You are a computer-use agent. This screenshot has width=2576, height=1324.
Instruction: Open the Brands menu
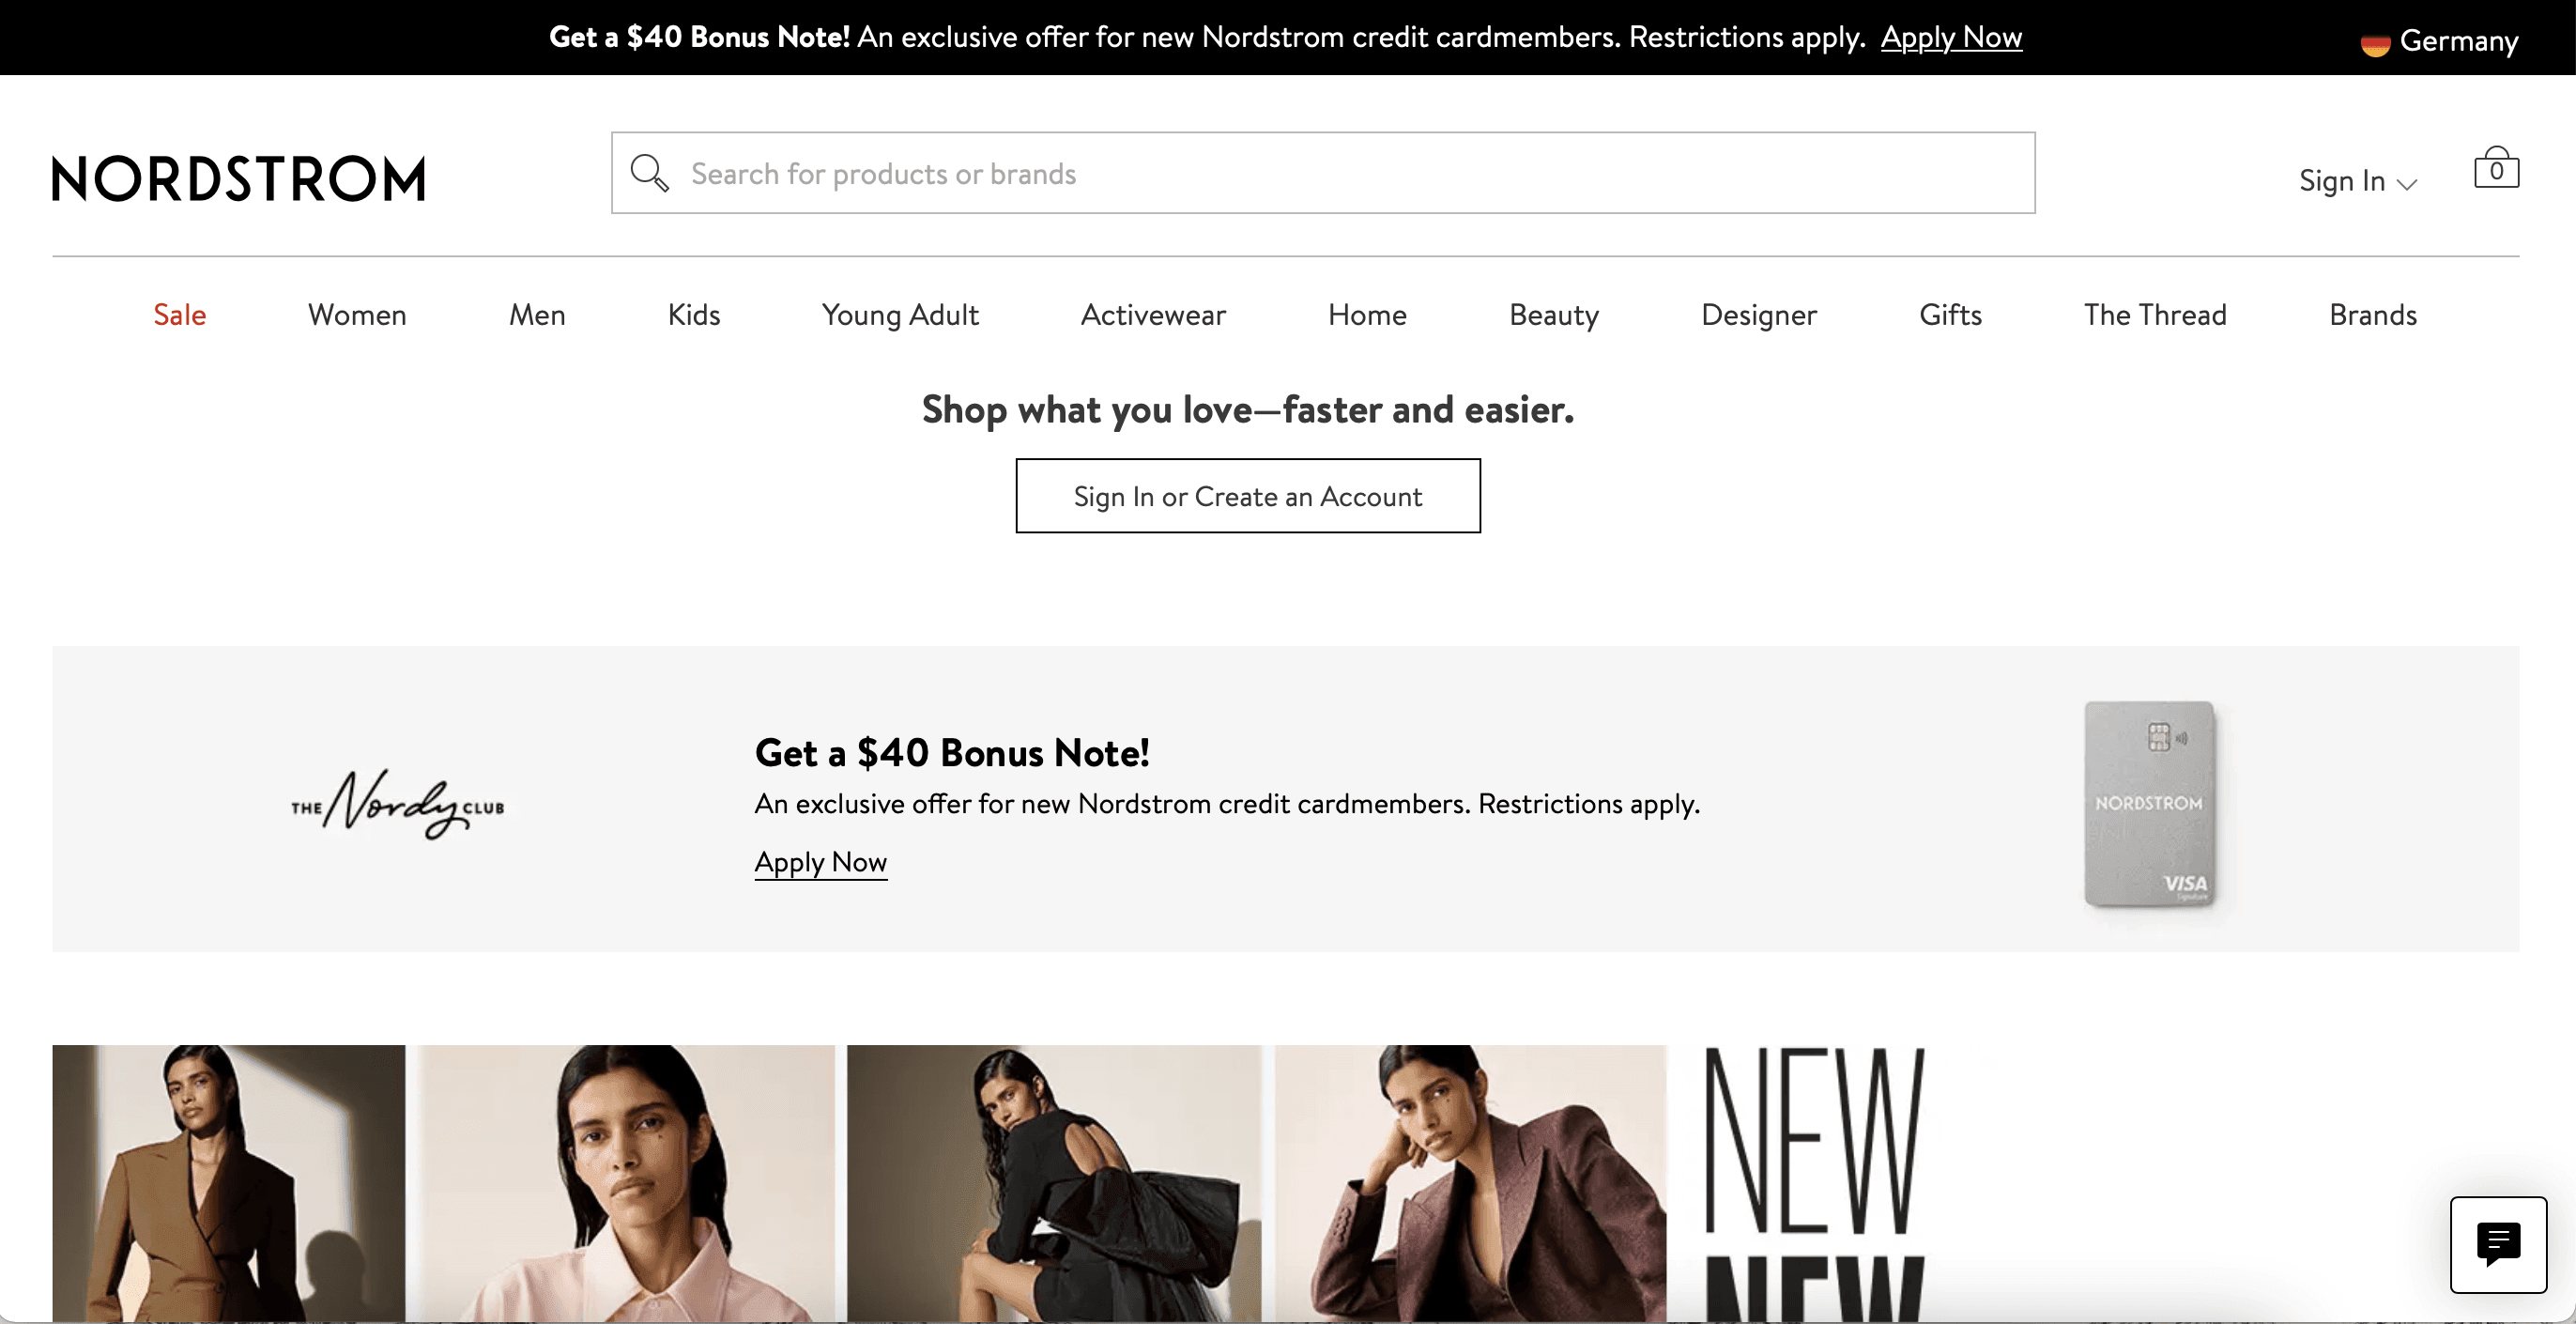click(x=2373, y=315)
